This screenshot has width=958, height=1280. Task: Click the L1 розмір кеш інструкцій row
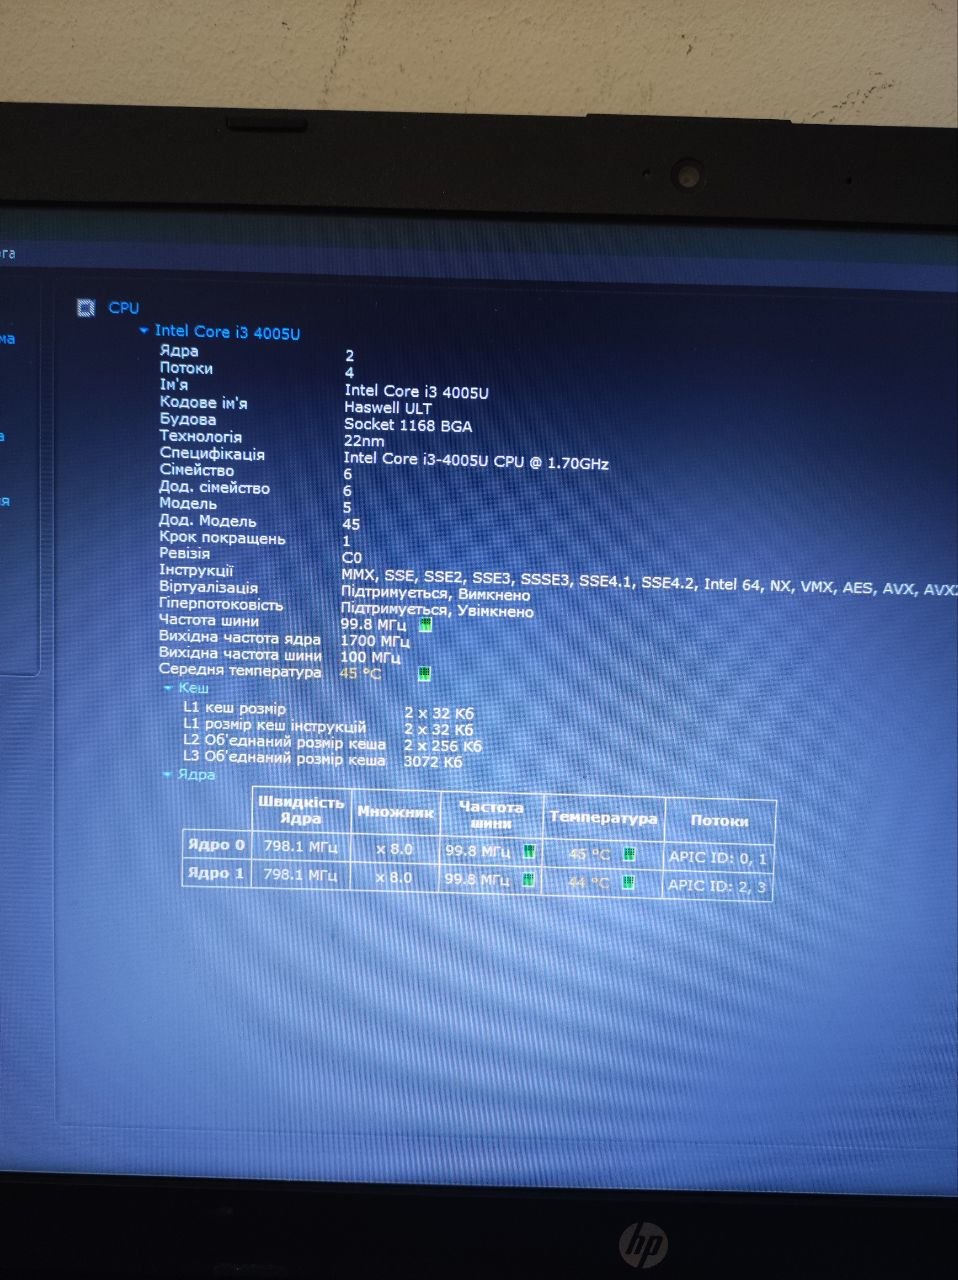point(329,728)
